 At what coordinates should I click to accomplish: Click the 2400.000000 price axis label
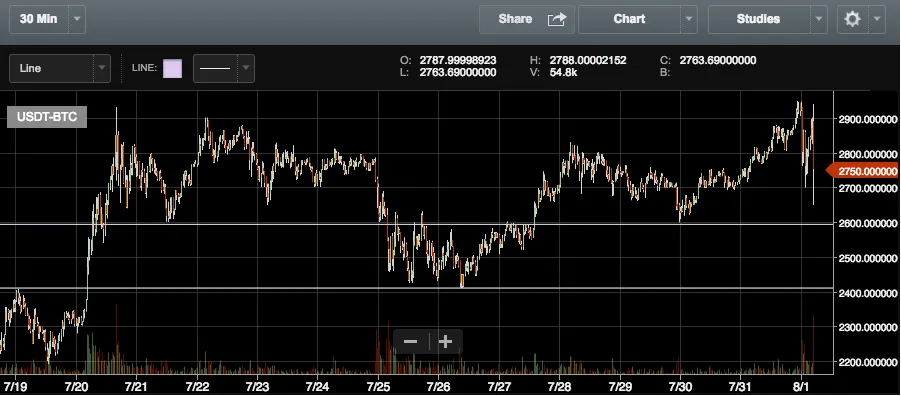point(868,293)
